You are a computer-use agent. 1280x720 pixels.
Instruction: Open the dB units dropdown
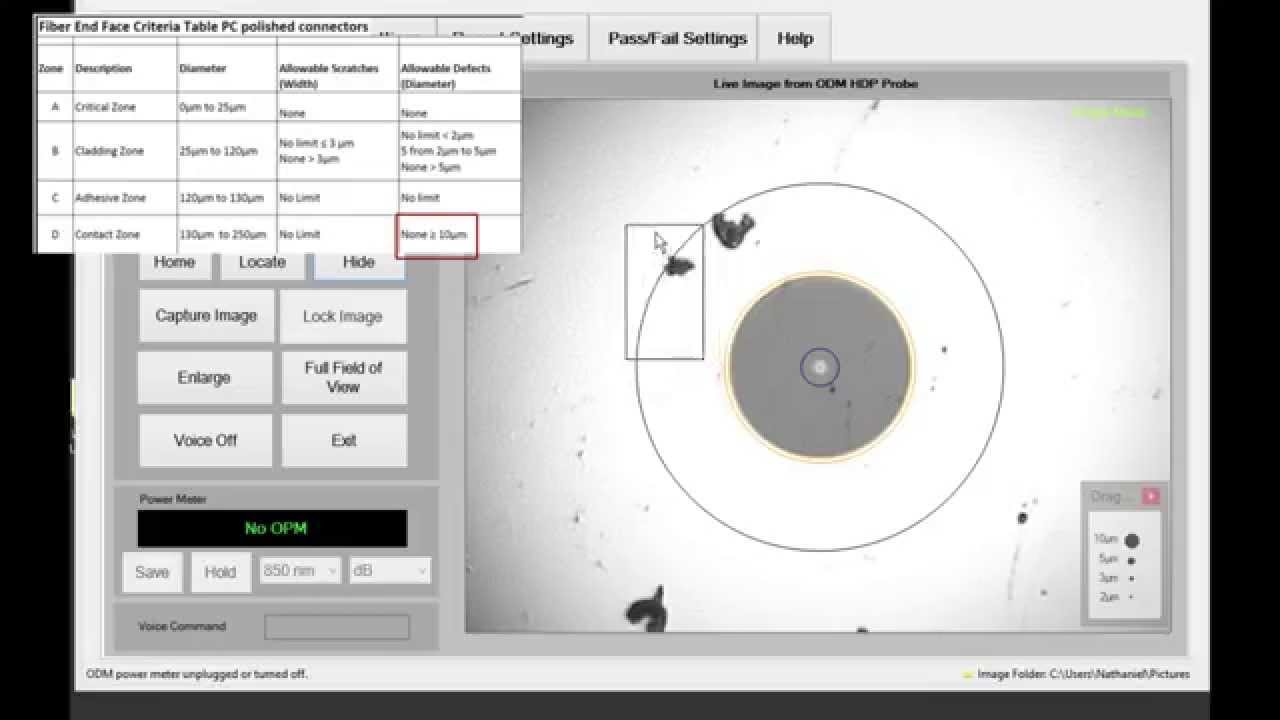(x=390, y=570)
